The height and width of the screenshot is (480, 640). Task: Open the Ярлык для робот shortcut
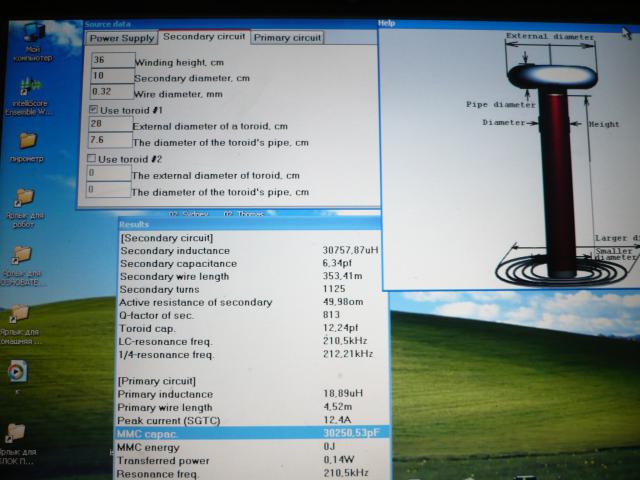pos(25,198)
